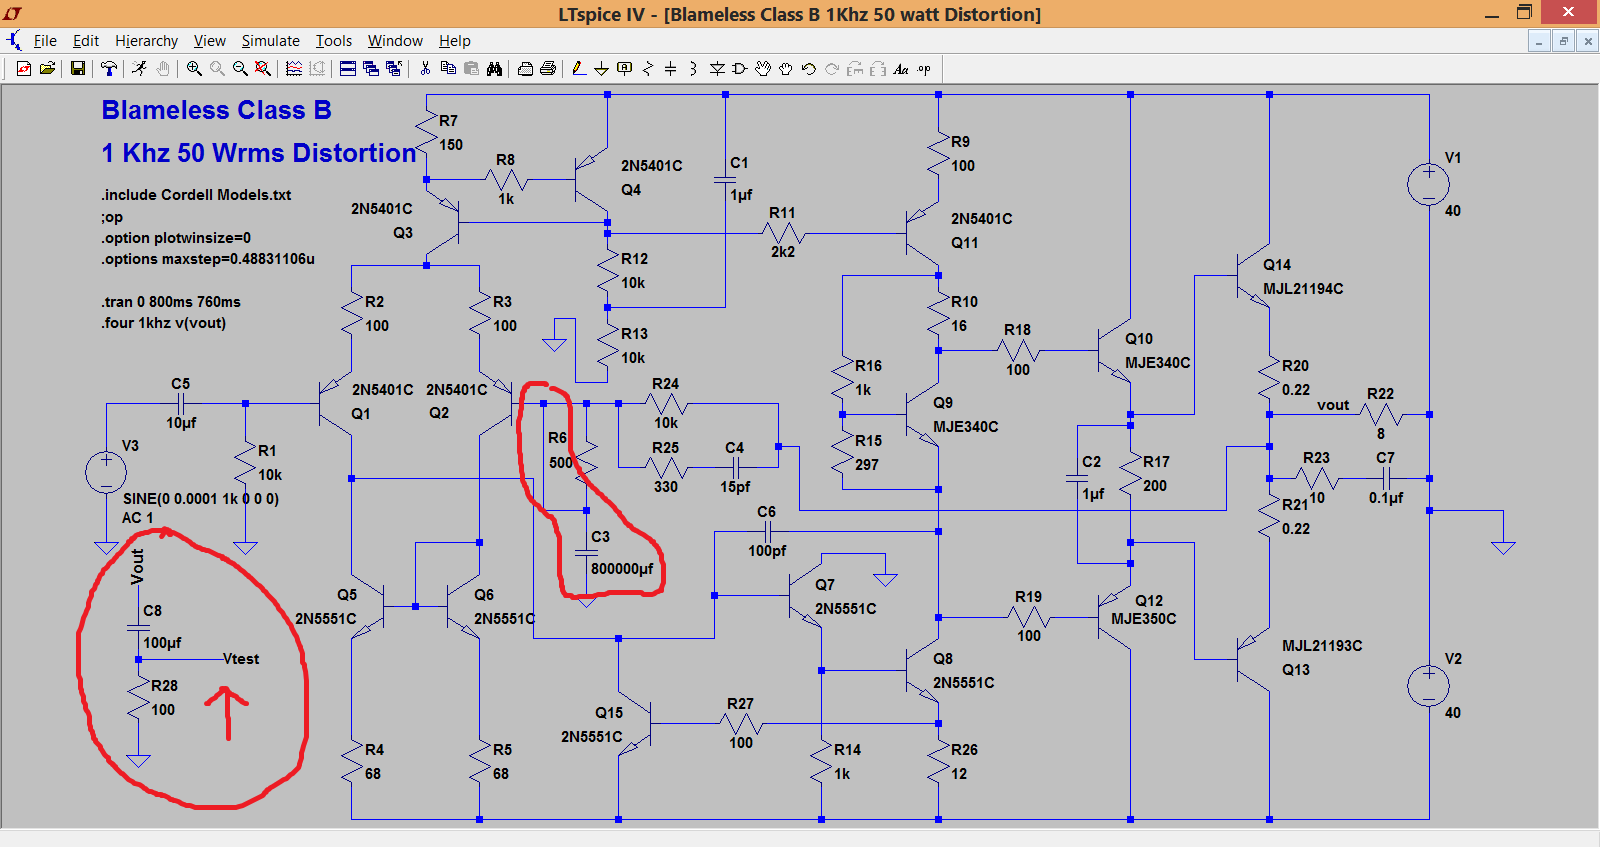Click the Zoom to Fit icon

tap(262, 69)
